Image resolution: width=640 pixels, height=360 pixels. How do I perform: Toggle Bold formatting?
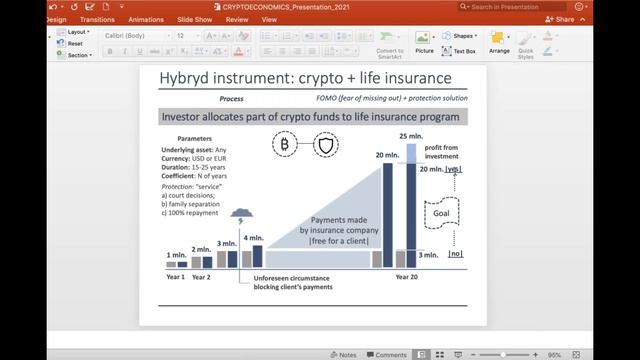(x=110, y=51)
